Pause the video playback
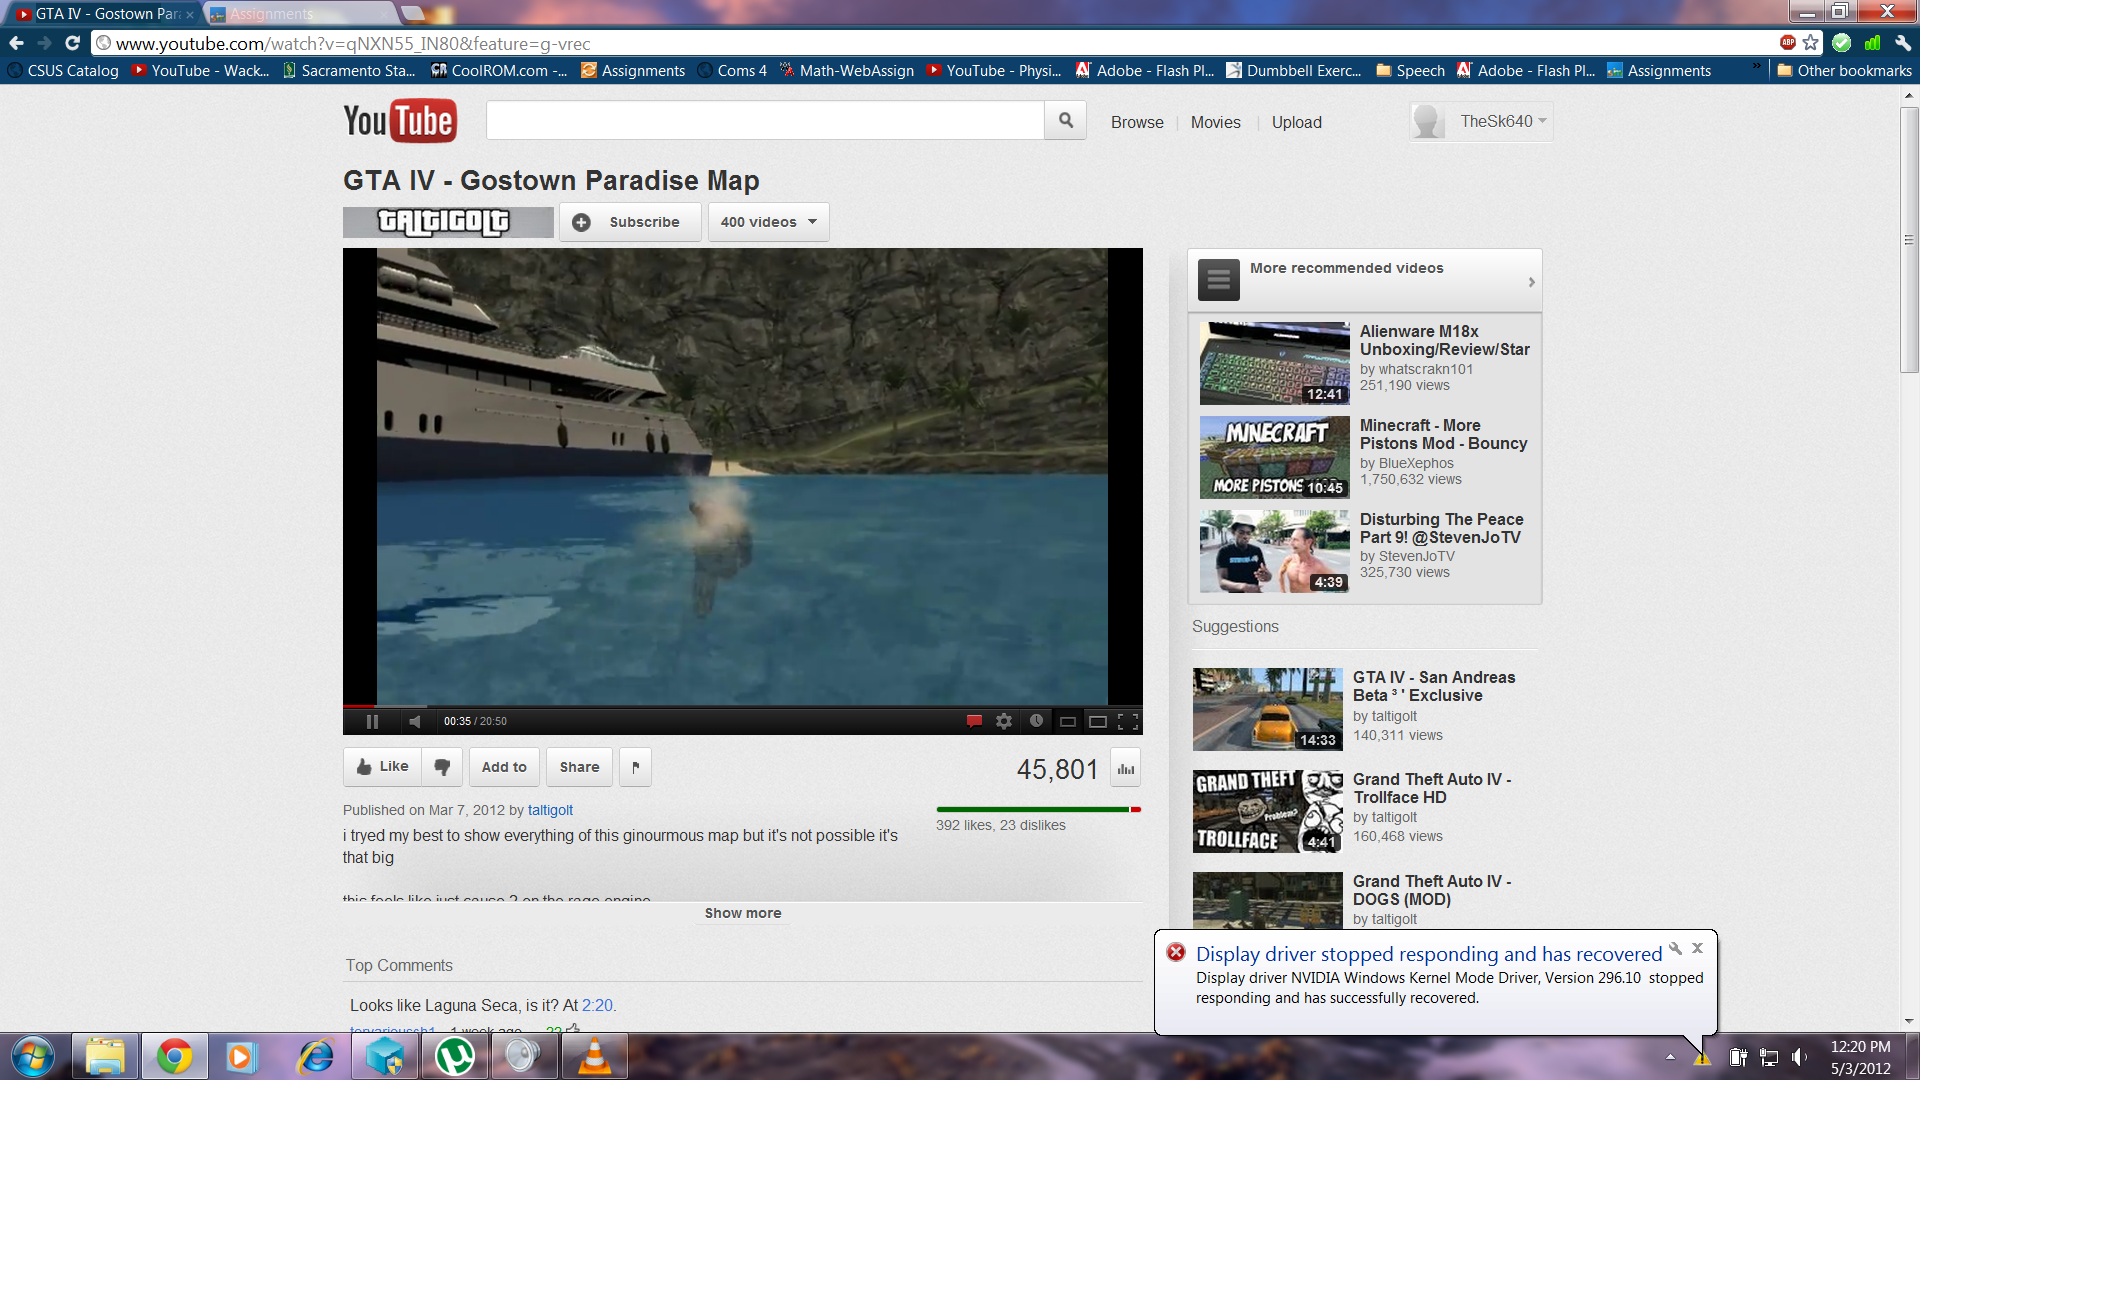 point(372,721)
